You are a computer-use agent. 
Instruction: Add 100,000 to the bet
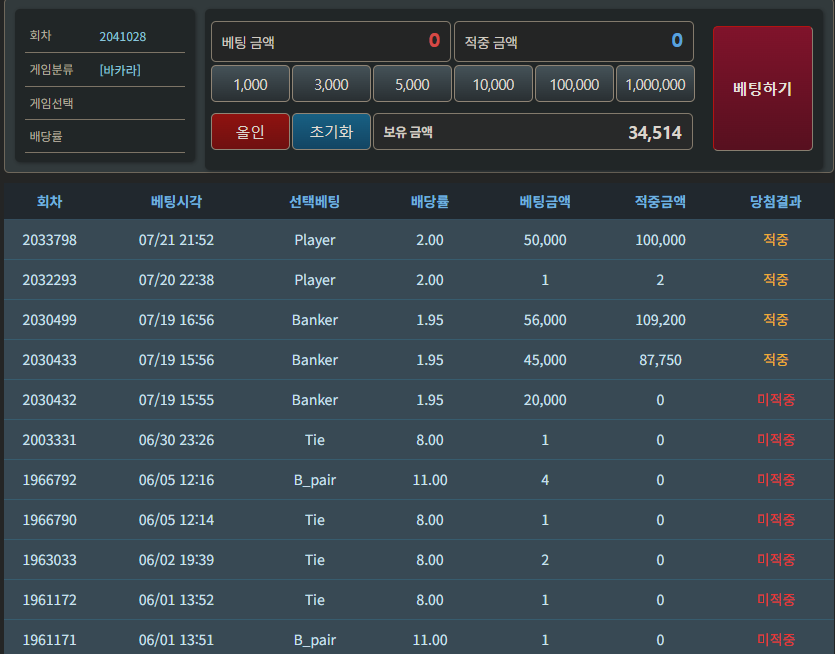pyautogui.click(x=574, y=84)
